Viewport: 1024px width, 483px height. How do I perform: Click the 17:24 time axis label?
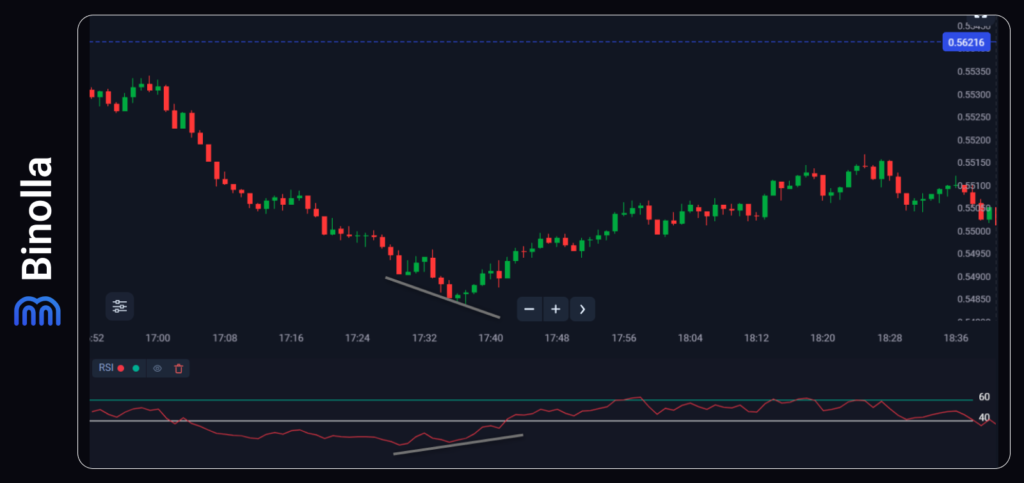point(358,338)
